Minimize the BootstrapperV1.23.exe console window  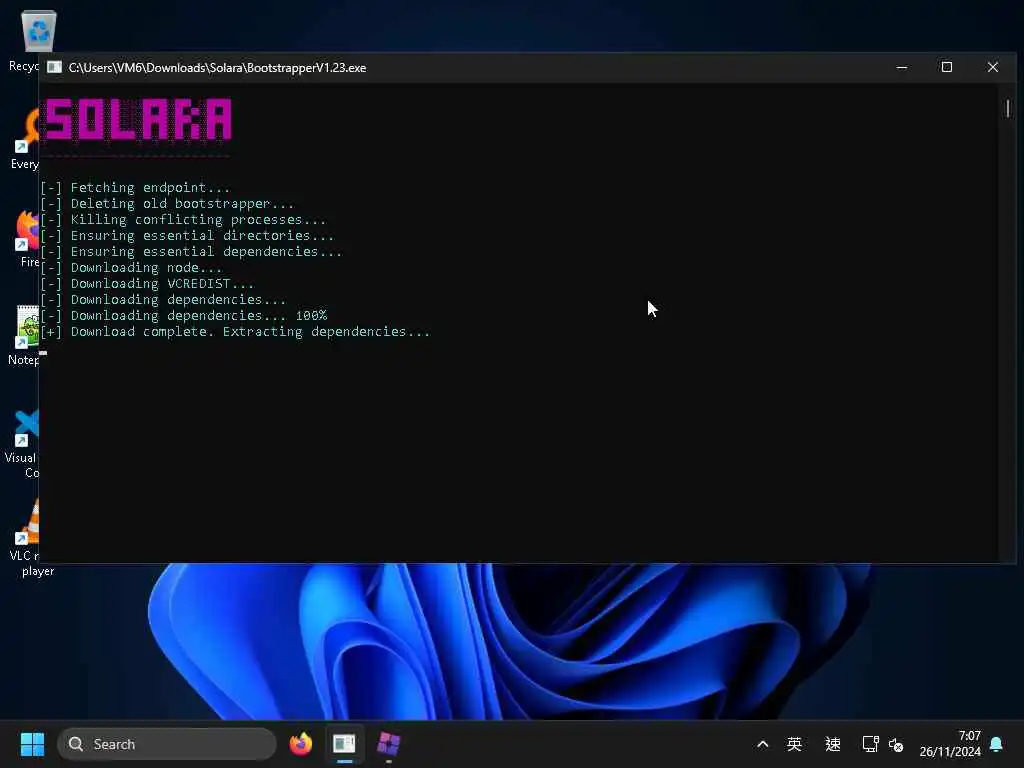[902, 67]
